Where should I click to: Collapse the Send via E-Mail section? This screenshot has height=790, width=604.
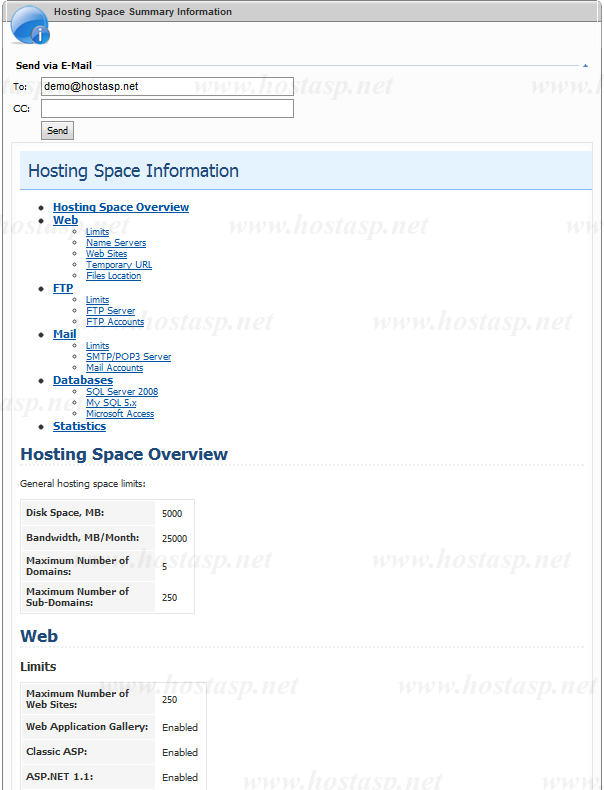pyautogui.click(x=585, y=65)
